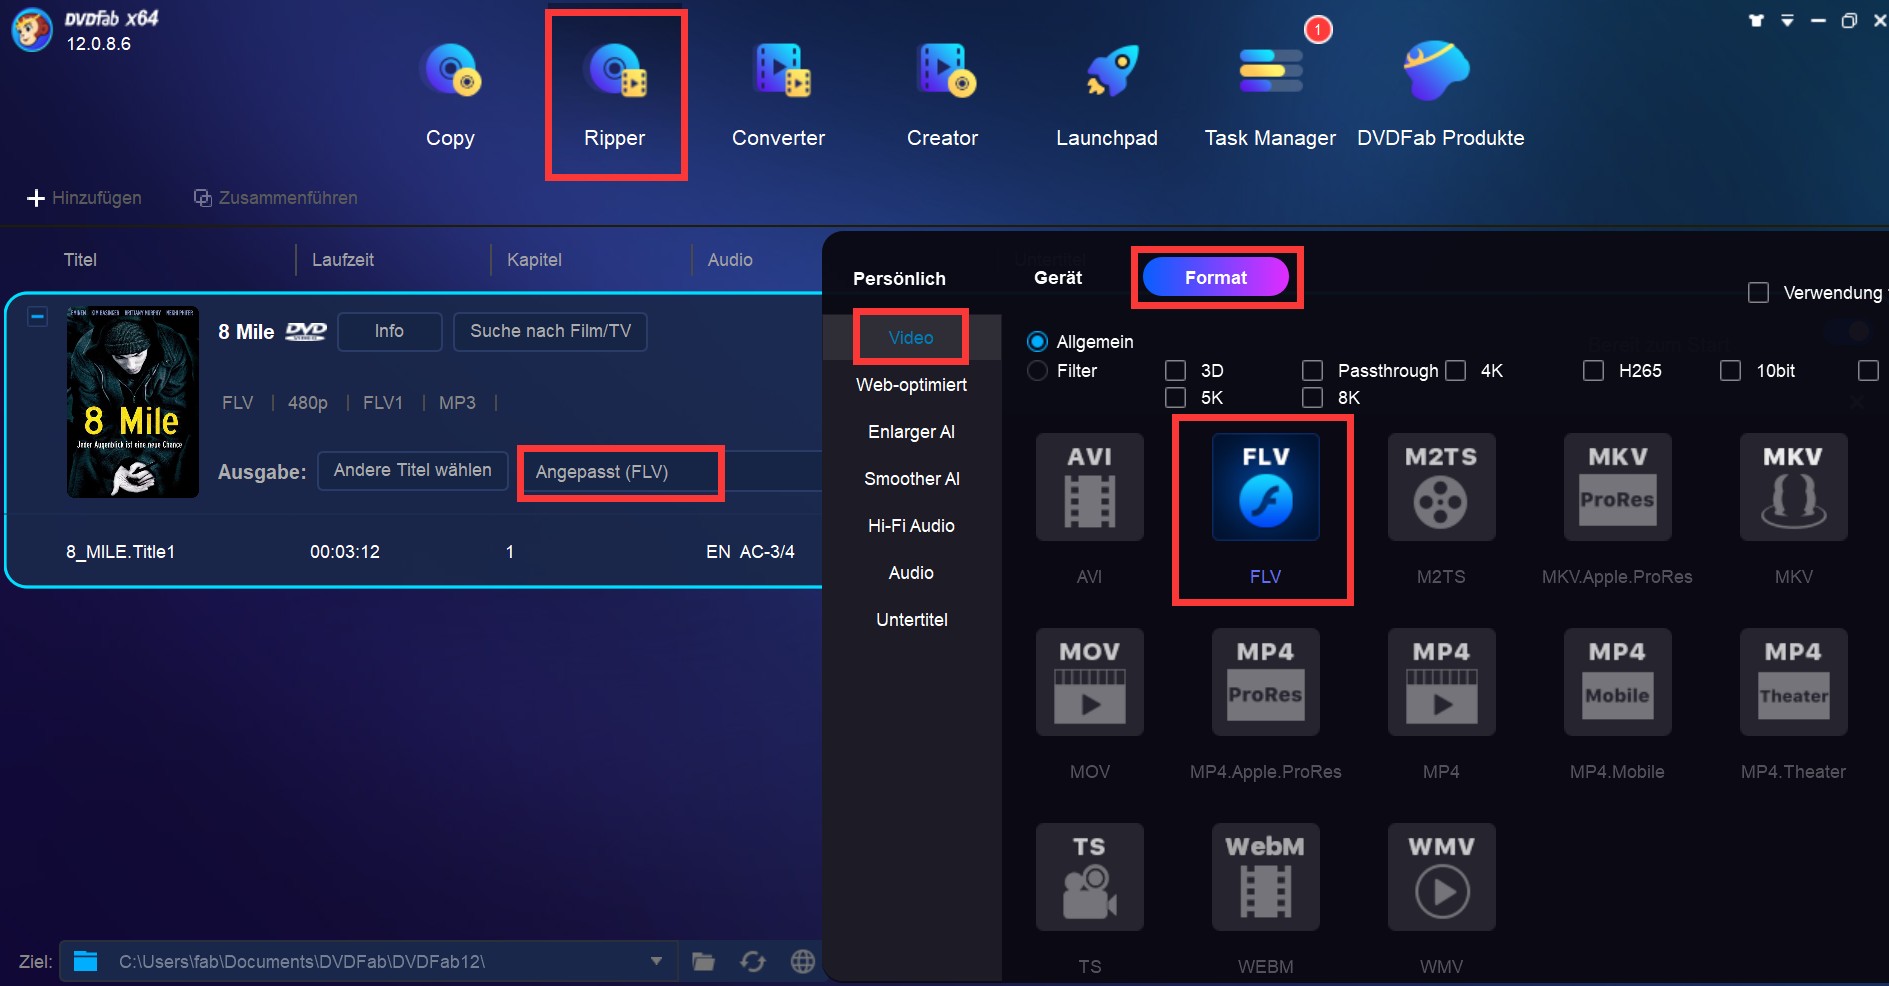Click Suche nach Film/TV button
The height and width of the screenshot is (986, 1889).
(x=550, y=332)
